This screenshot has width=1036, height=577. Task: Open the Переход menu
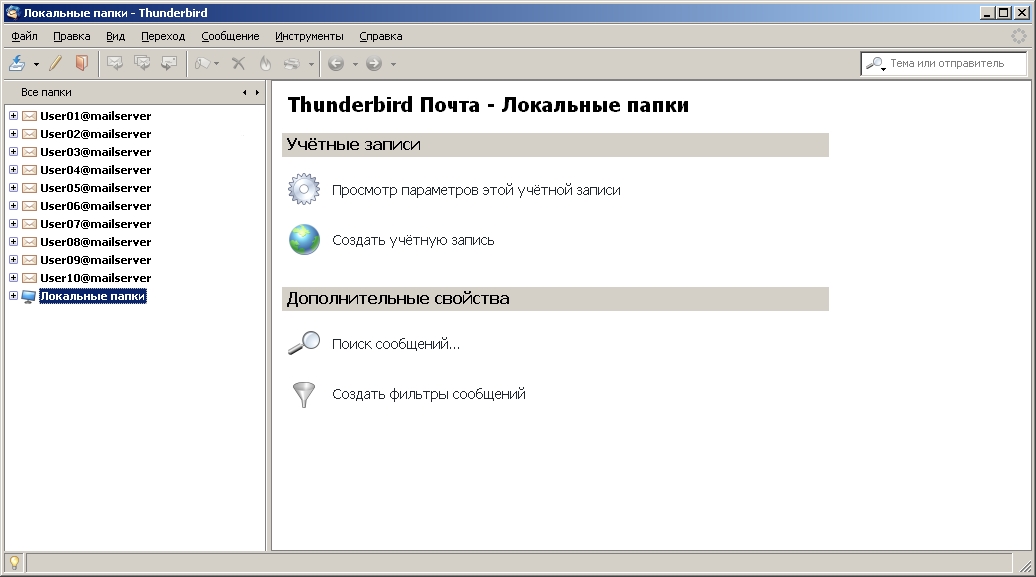[x=163, y=36]
